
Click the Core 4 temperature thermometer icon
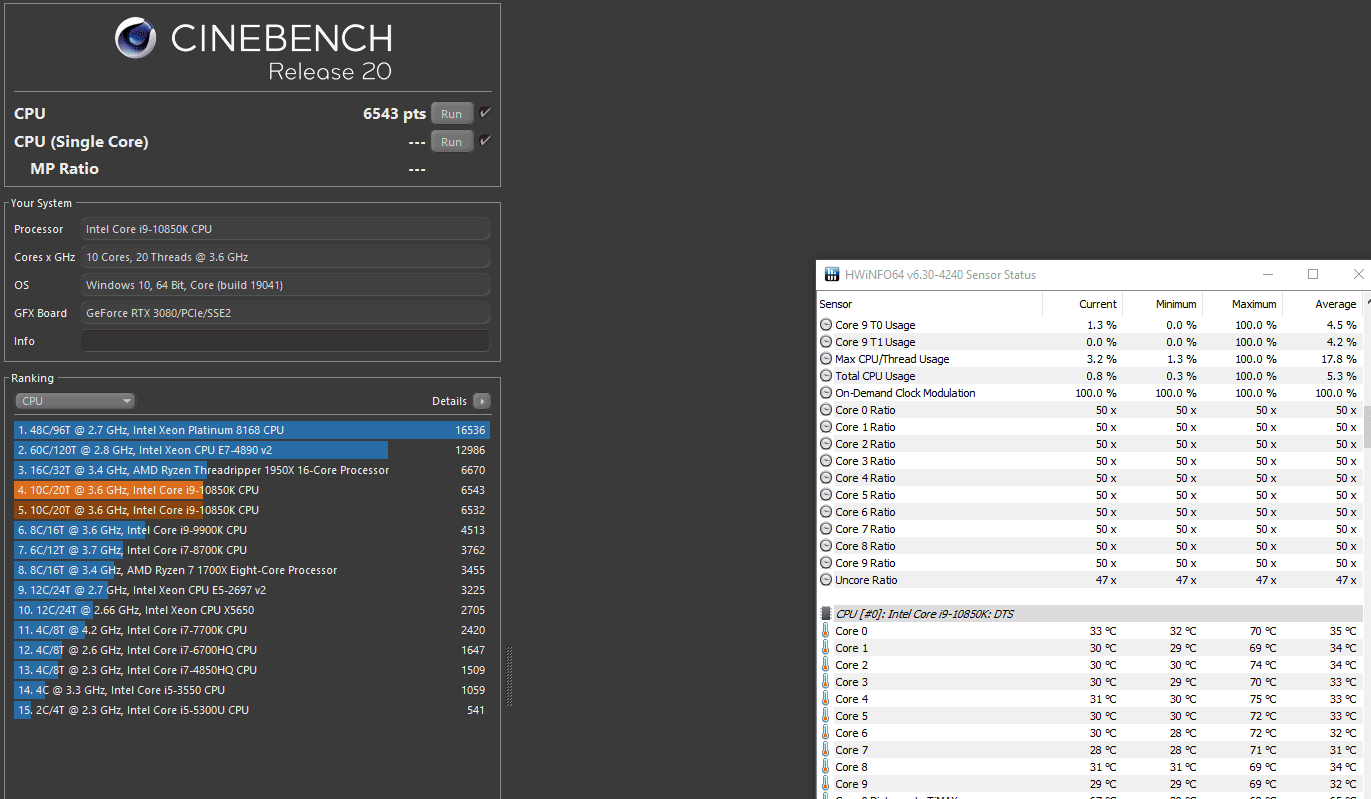(x=826, y=699)
